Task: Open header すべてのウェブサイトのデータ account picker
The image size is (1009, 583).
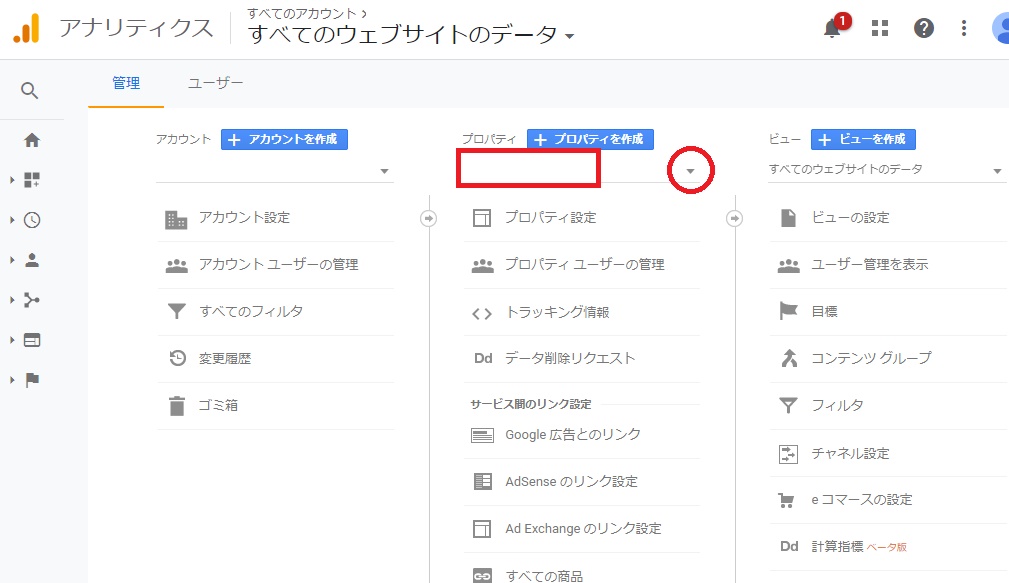Action: (x=411, y=34)
